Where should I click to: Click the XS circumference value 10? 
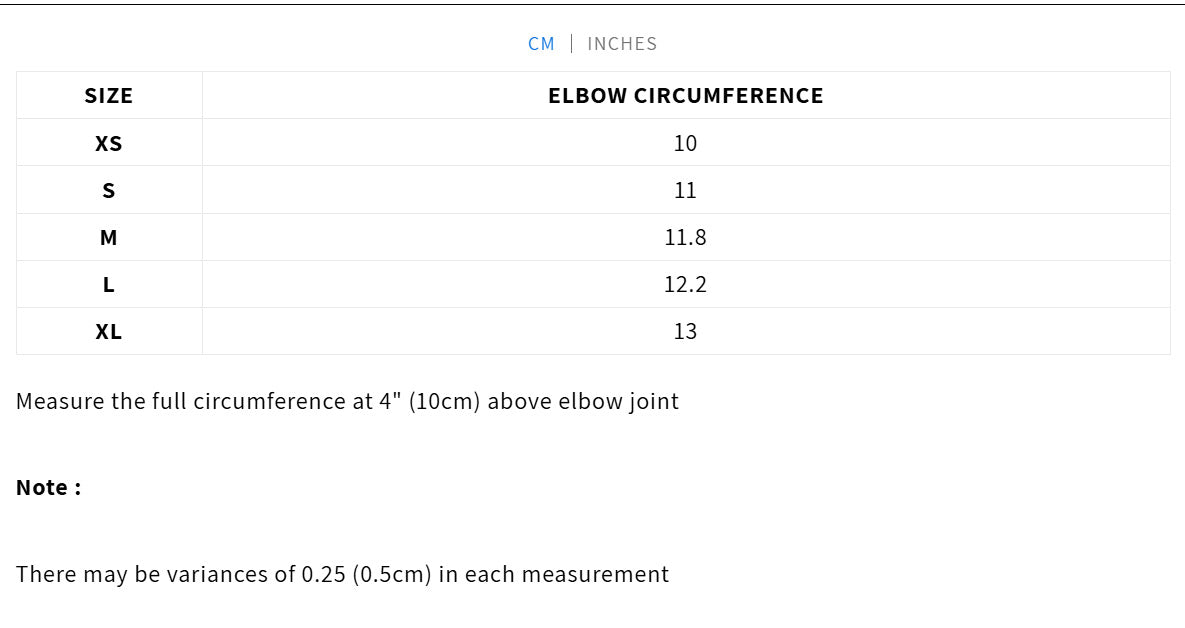click(685, 143)
